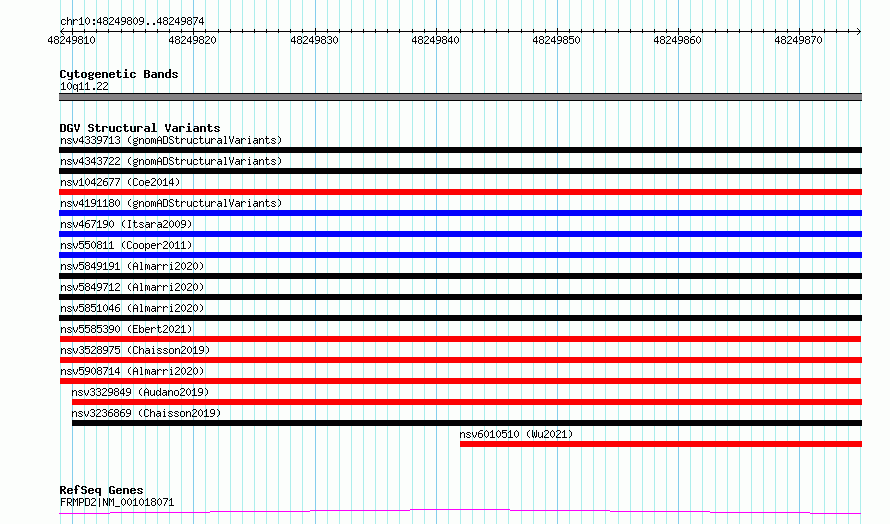Select the RefSeq Genes track heading
The width and height of the screenshot is (890, 524).
(x=101, y=490)
